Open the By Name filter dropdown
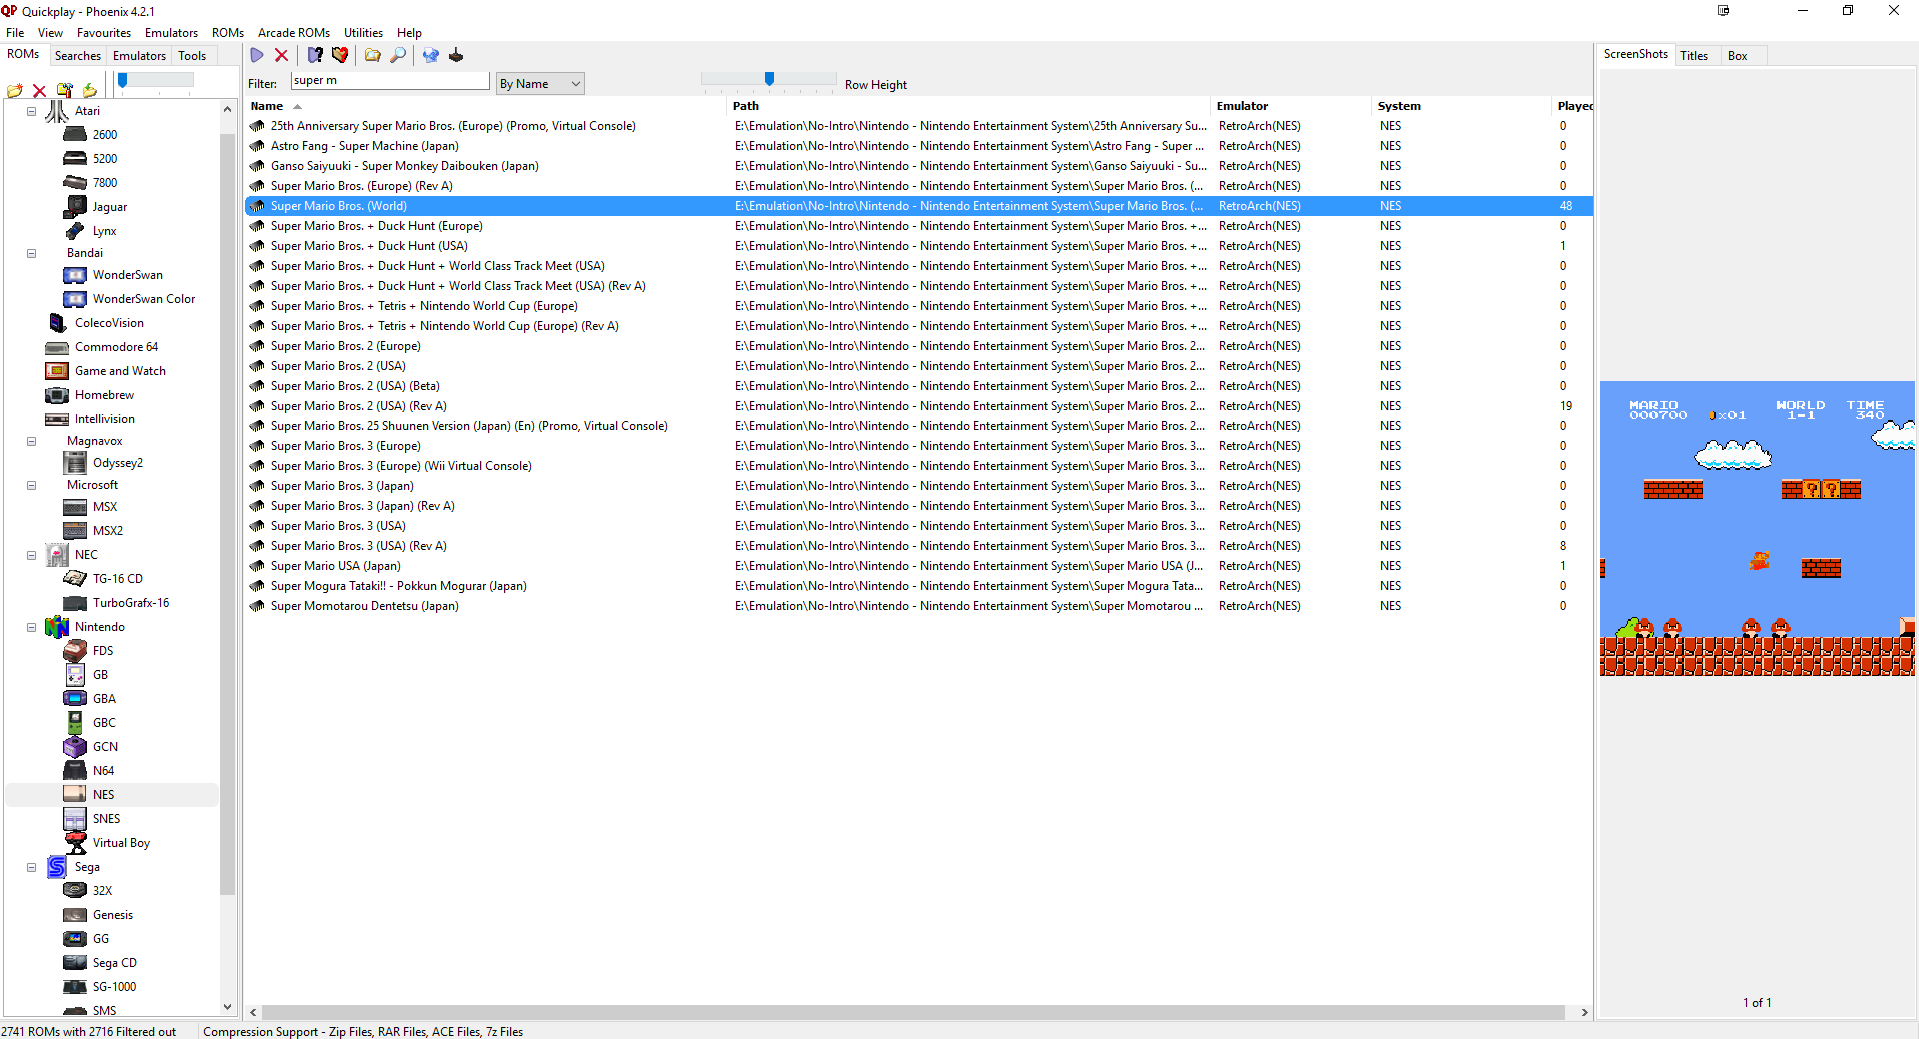Image resolution: width=1919 pixels, height=1039 pixels. [x=539, y=83]
